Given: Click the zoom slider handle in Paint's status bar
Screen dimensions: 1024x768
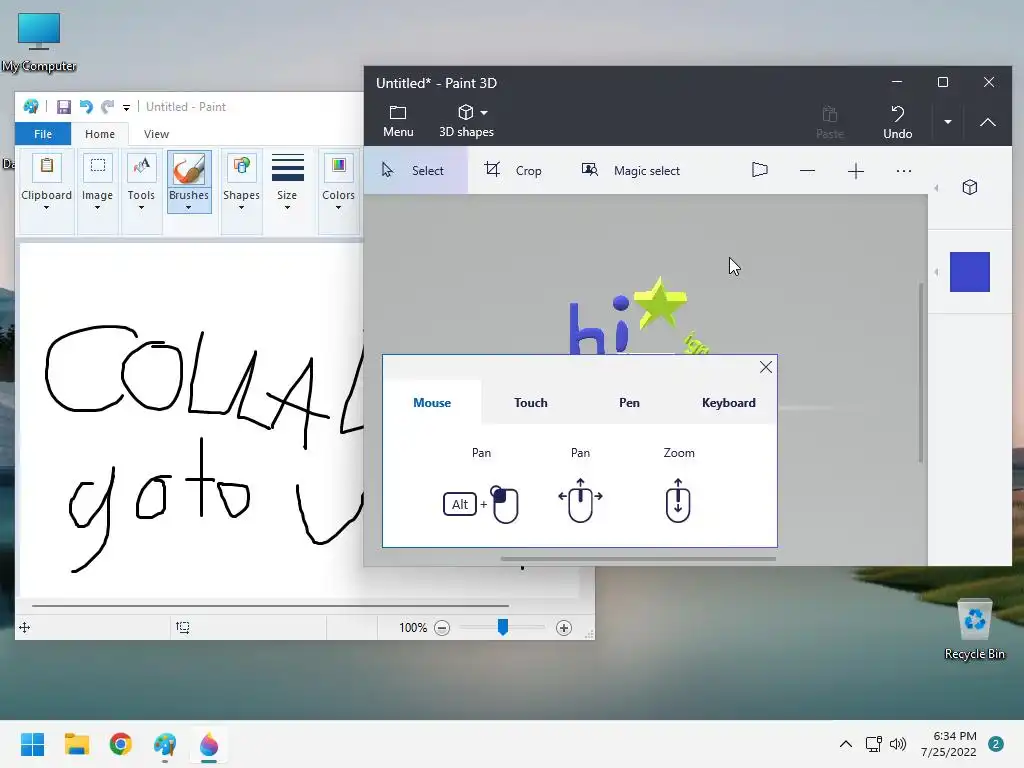Looking at the screenshot, I should coord(502,628).
